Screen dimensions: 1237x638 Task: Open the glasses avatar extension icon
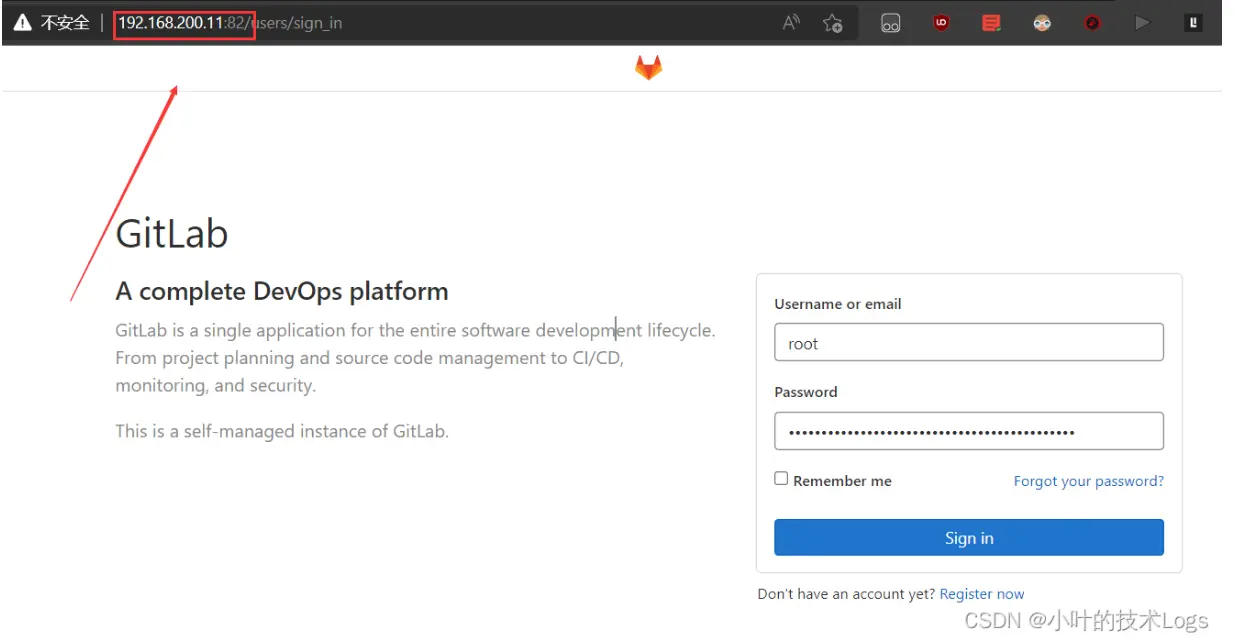tap(1042, 23)
